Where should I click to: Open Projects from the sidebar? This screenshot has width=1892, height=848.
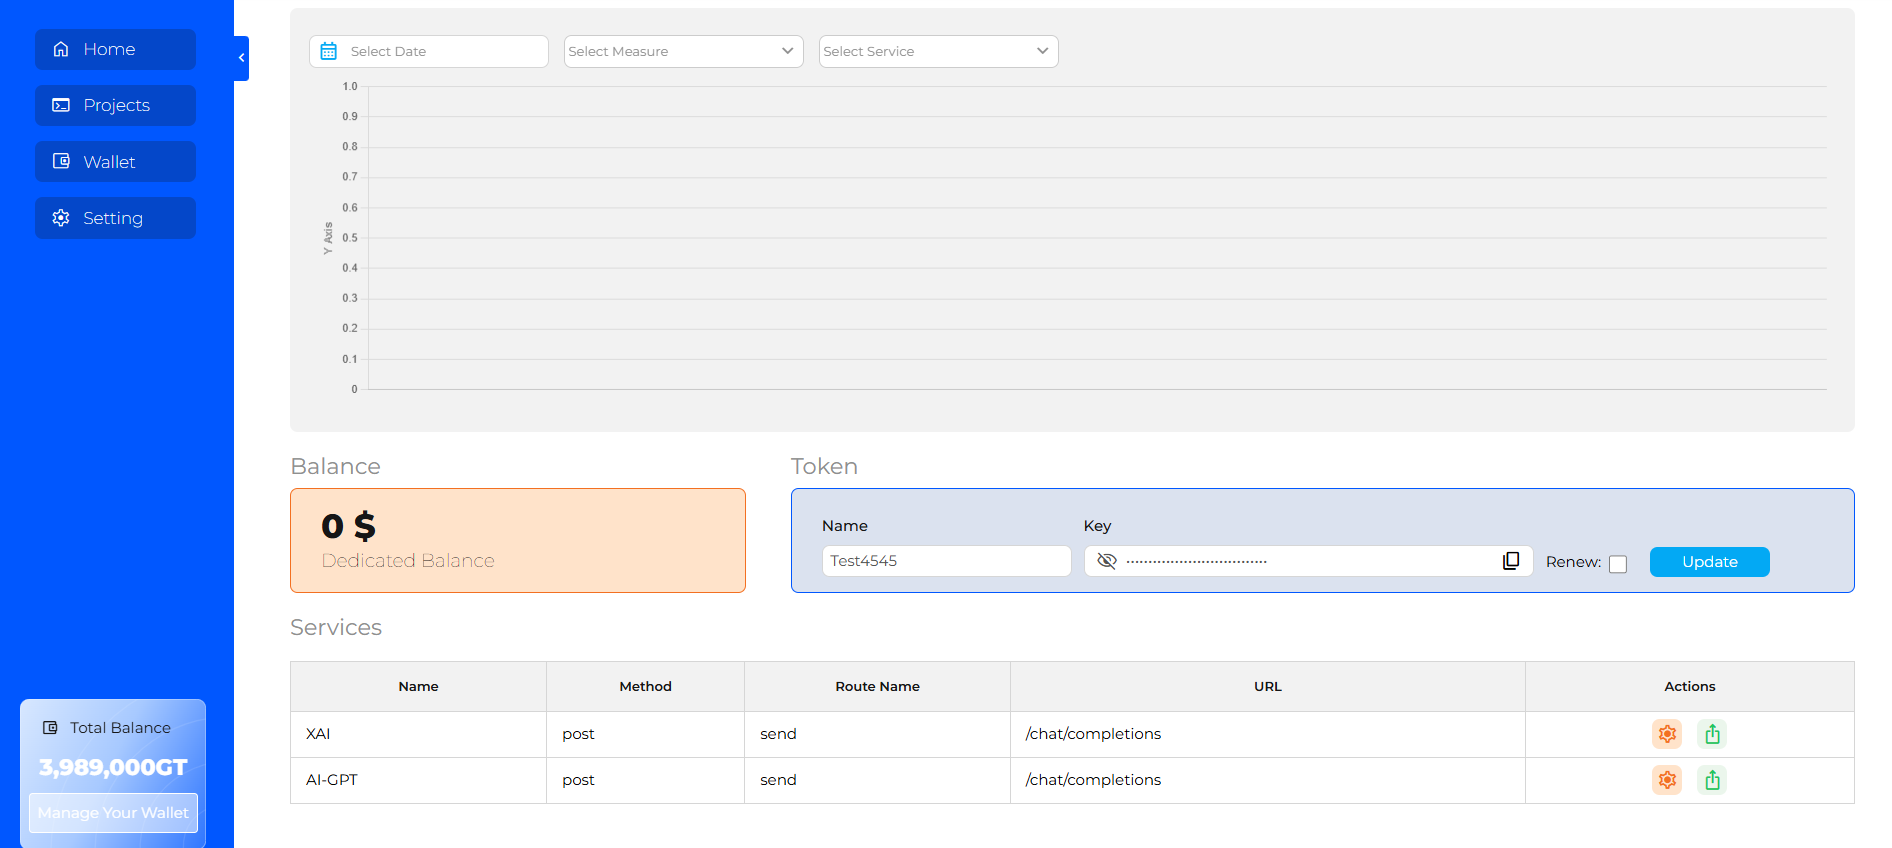pyautogui.click(x=115, y=105)
